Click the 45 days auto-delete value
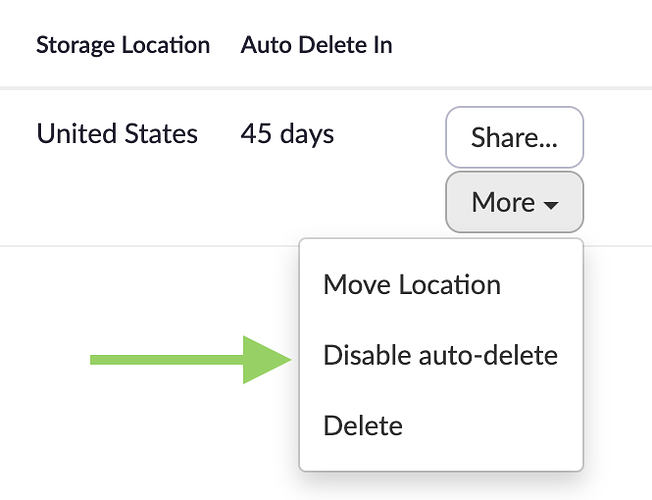Screen dimensions: 652x500 coord(287,134)
